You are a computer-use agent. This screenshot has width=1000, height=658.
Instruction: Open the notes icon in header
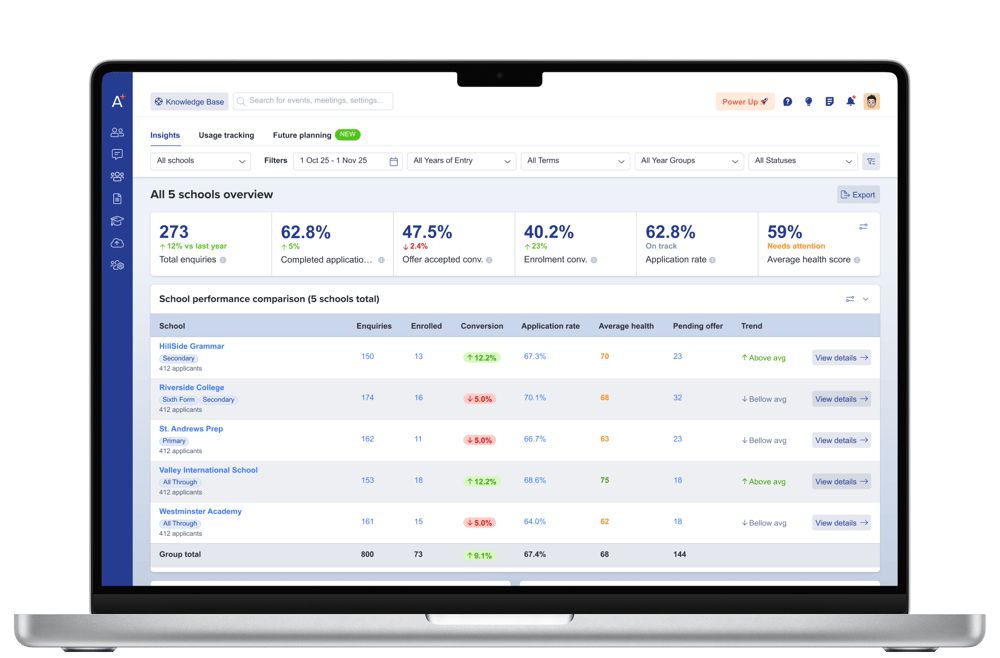click(x=829, y=102)
